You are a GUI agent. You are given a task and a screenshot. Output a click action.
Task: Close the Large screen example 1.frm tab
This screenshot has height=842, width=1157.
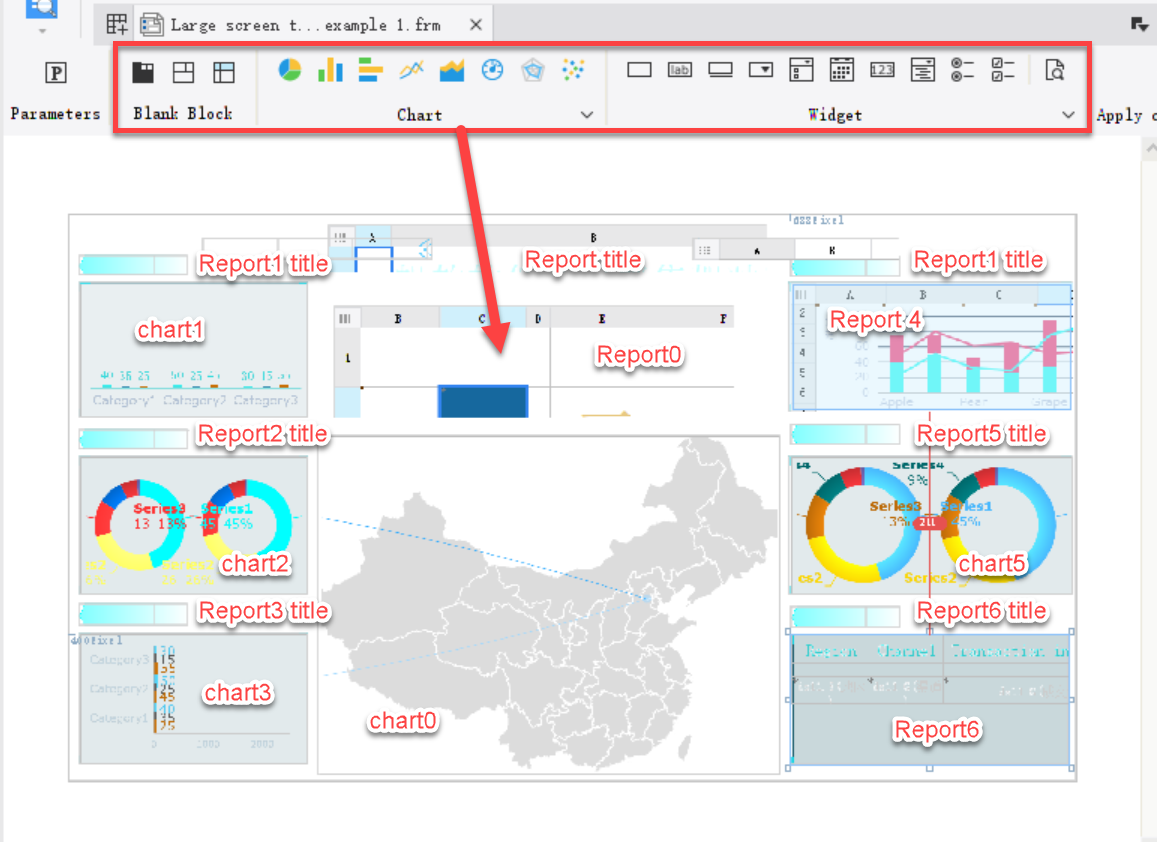coord(476,25)
